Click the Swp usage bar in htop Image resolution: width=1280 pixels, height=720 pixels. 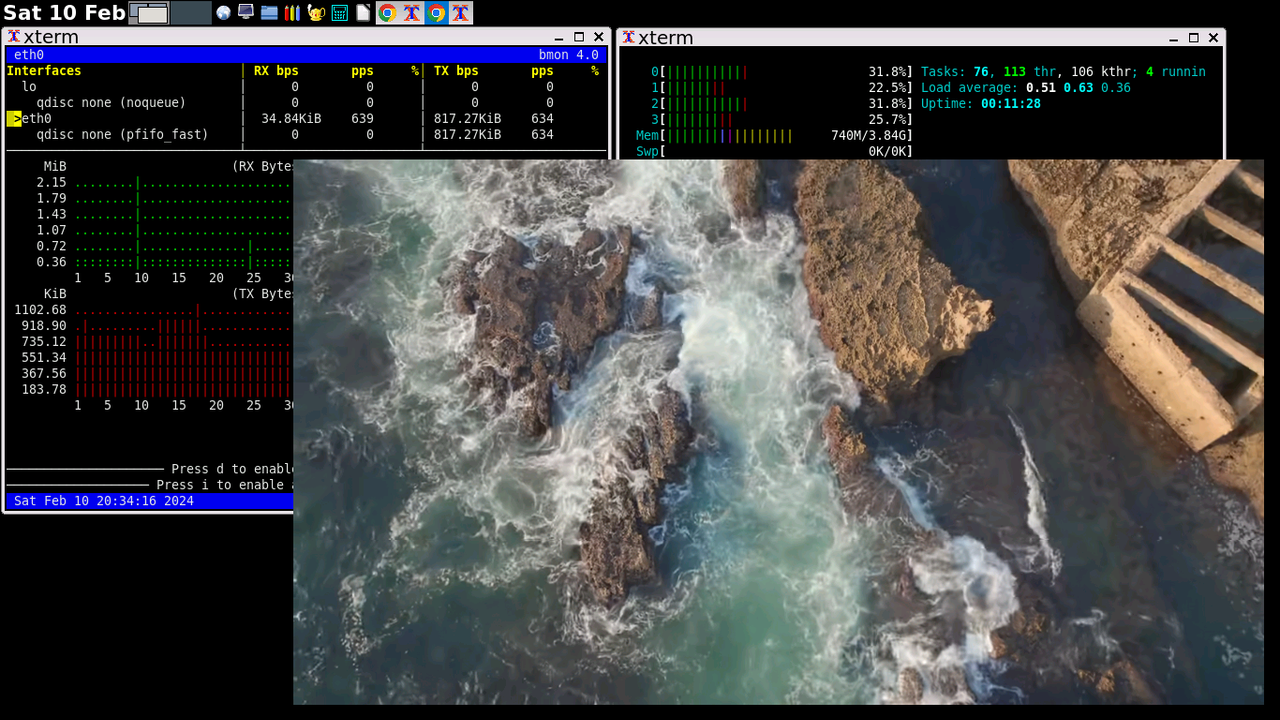pos(774,152)
